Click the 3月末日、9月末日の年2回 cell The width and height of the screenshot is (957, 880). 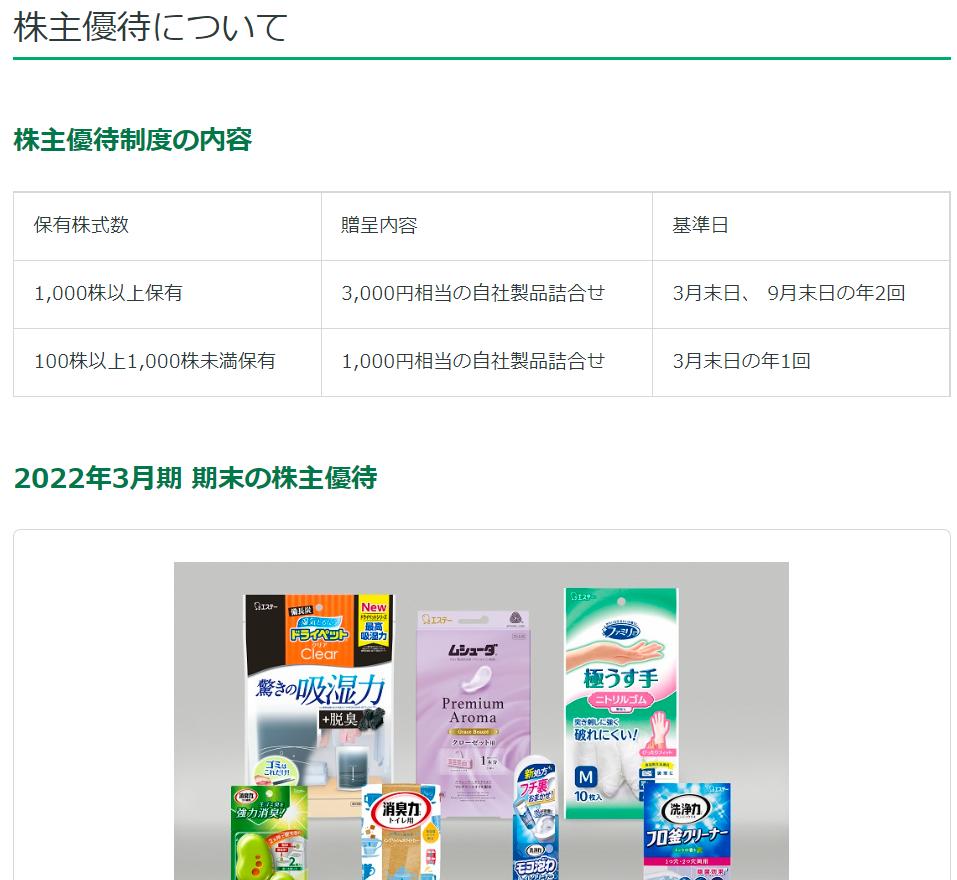coord(788,293)
